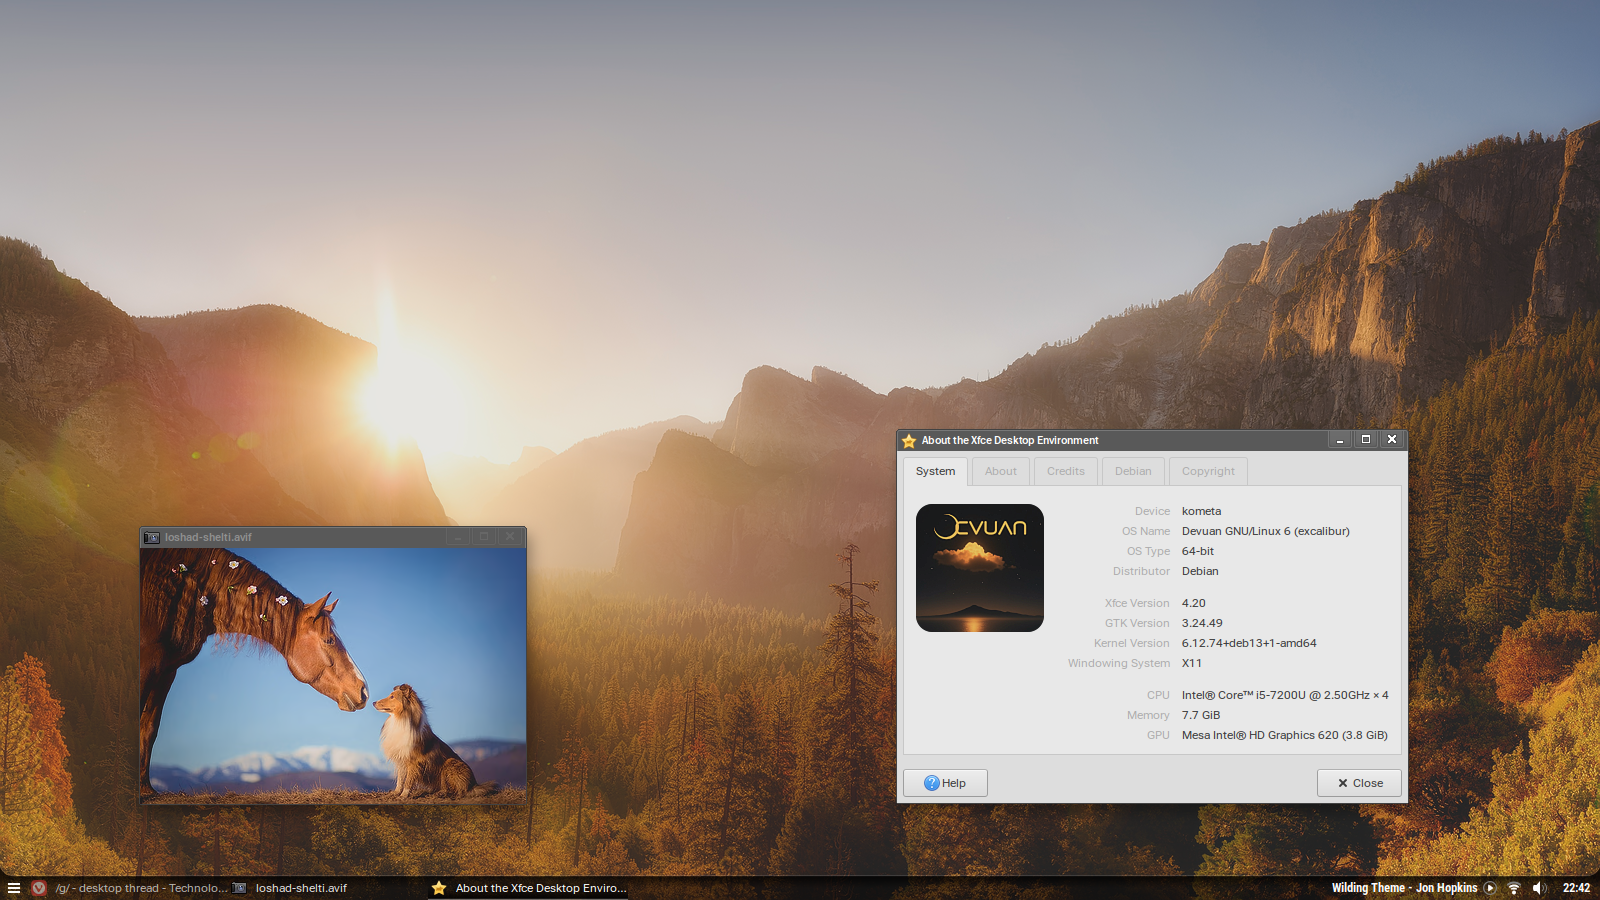Click the device name 'kometa'
This screenshot has width=1600, height=900.
point(1201,511)
